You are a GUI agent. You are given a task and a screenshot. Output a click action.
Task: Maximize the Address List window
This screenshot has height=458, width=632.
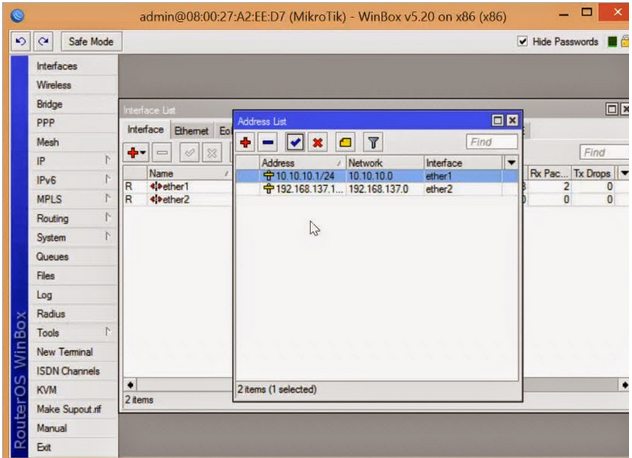click(498, 121)
